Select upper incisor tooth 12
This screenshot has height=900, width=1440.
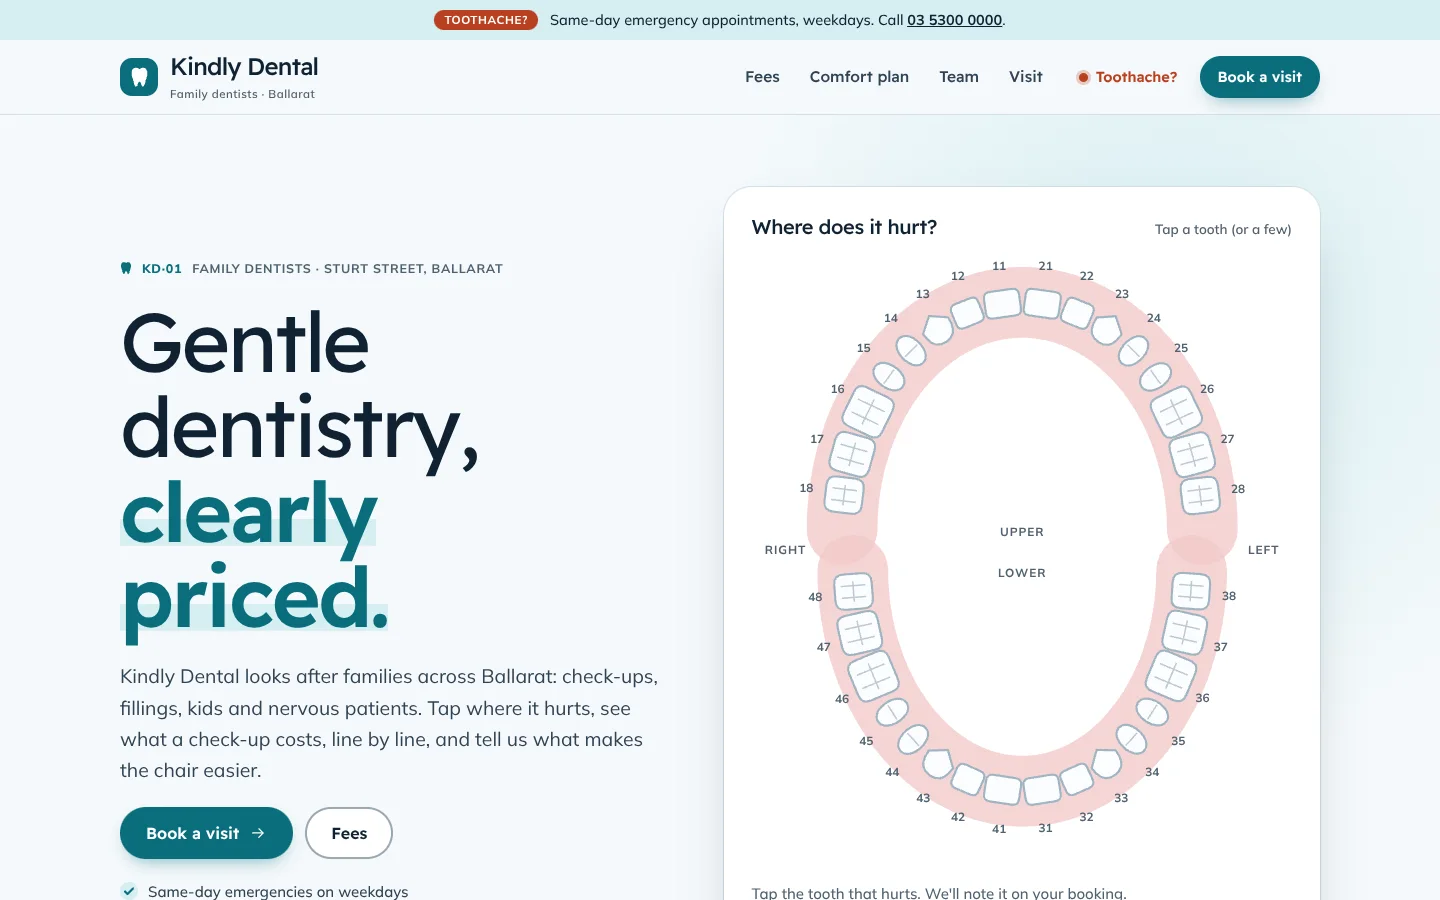click(x=967, y=313)
